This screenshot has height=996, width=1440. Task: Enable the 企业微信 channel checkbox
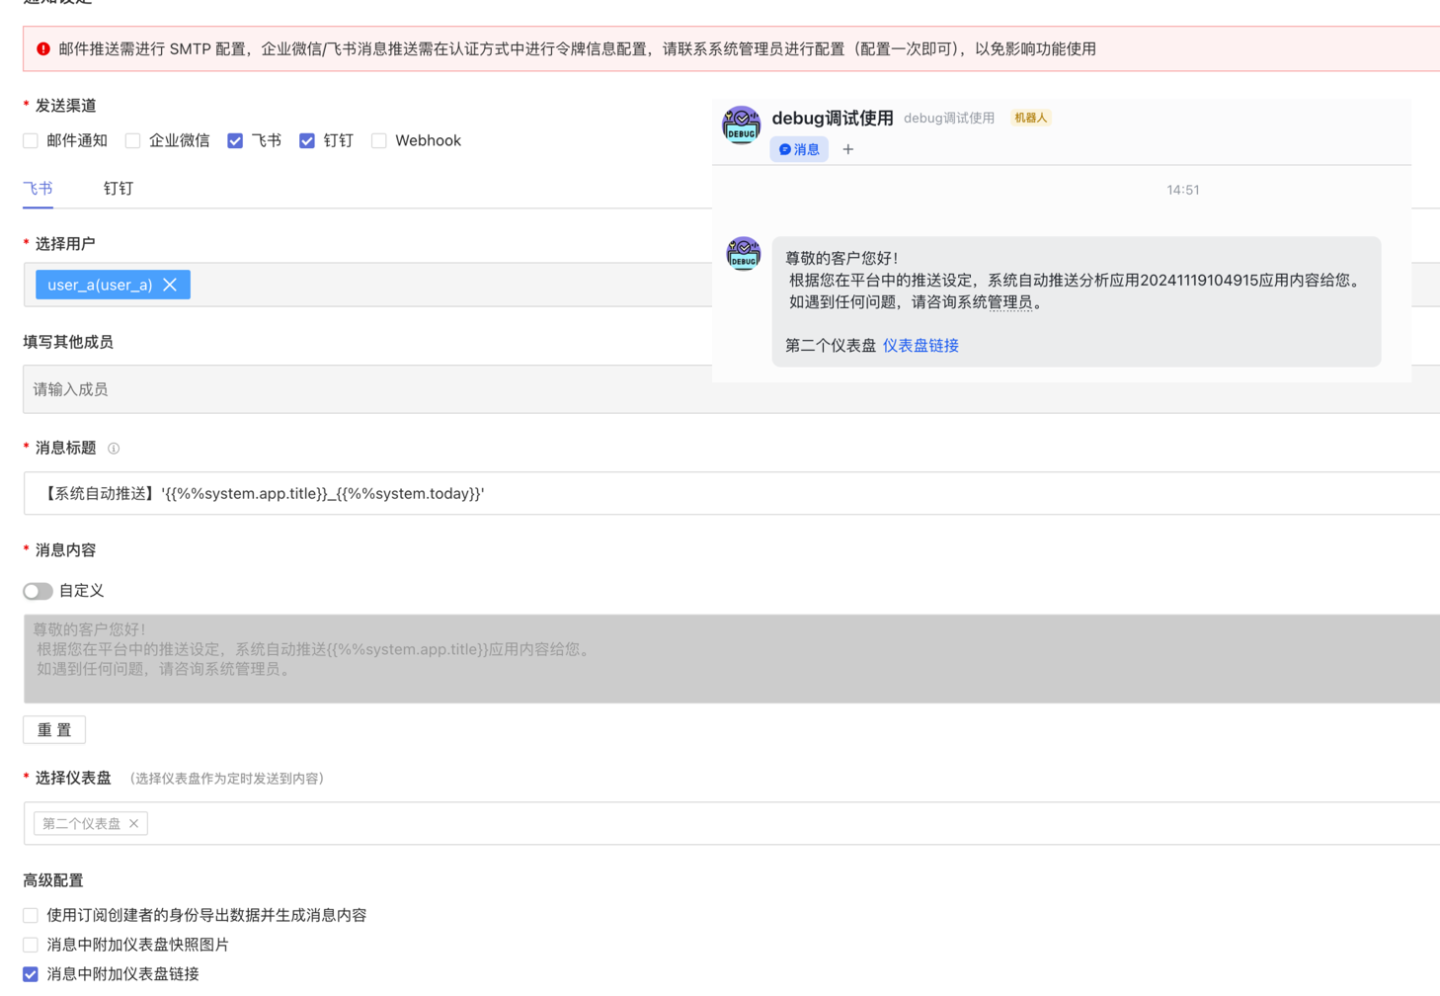tap(133, 141)
